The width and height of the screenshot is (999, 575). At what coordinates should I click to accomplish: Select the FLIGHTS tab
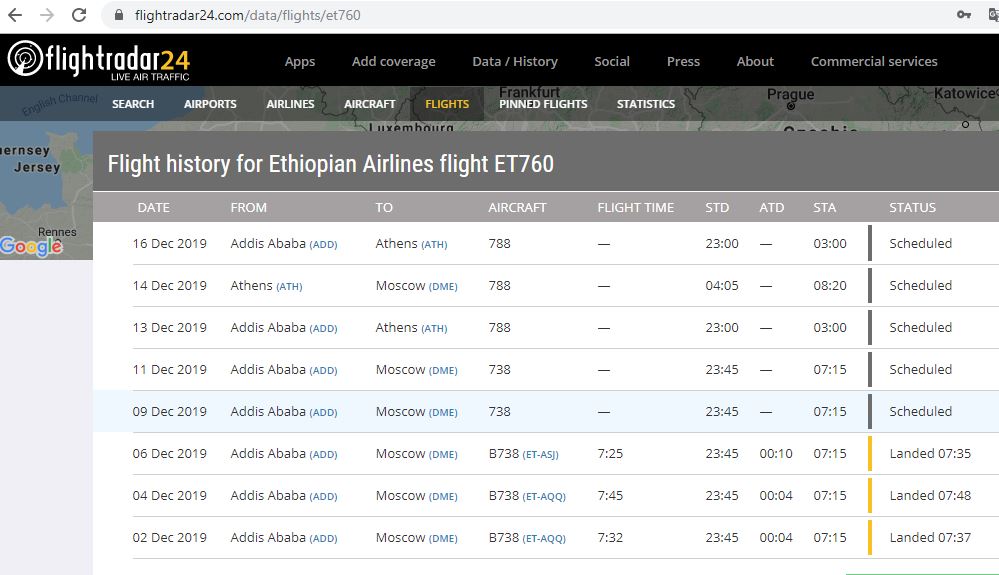click(x=447, y=104)
